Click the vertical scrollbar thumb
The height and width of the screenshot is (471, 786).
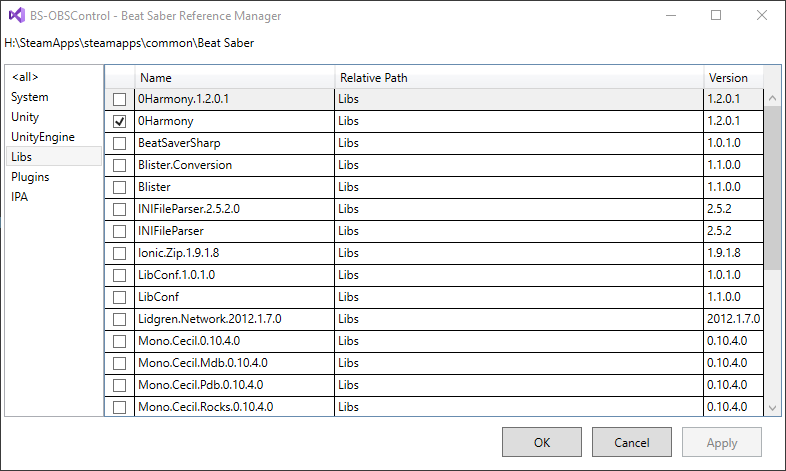(772, 188)
